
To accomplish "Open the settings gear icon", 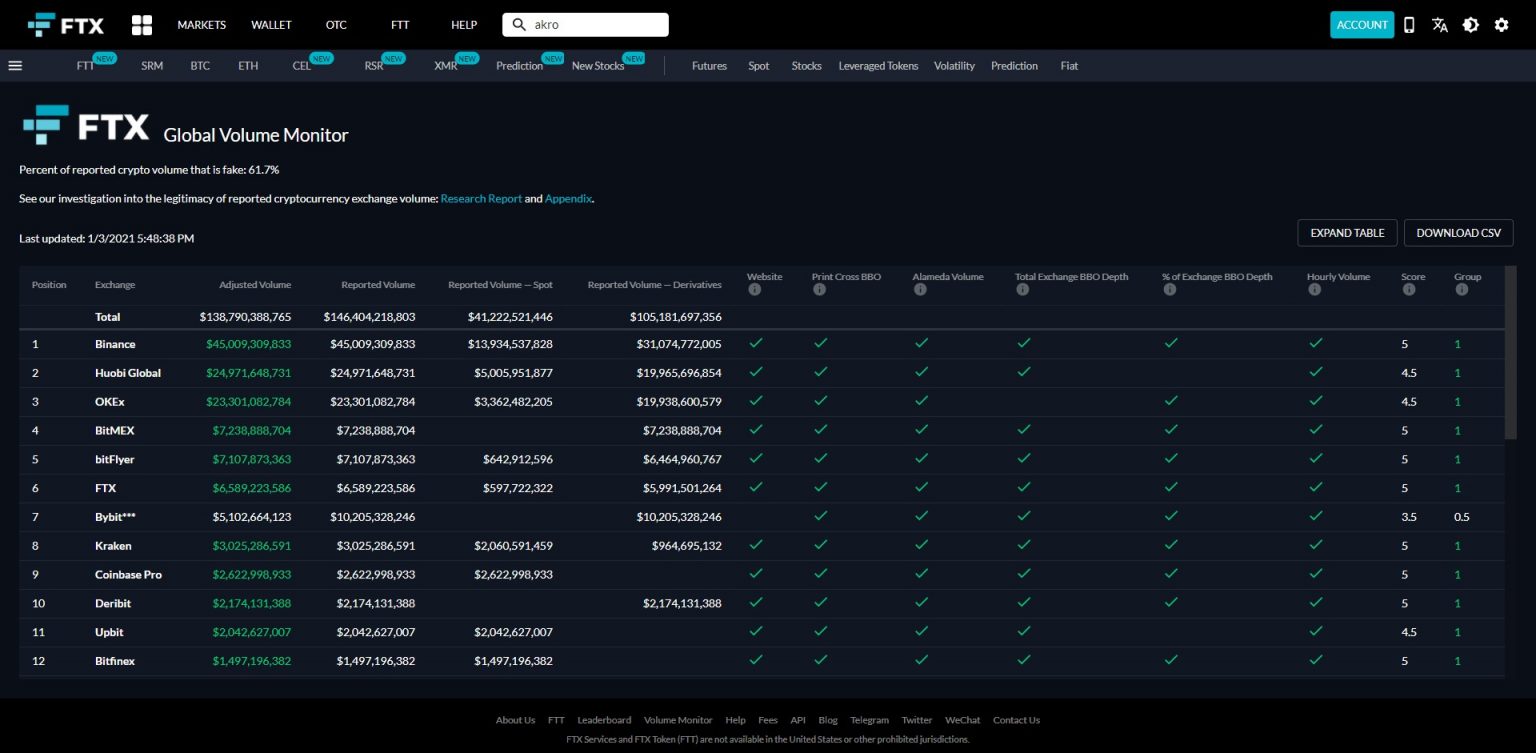I will [x=1501, y=25].
